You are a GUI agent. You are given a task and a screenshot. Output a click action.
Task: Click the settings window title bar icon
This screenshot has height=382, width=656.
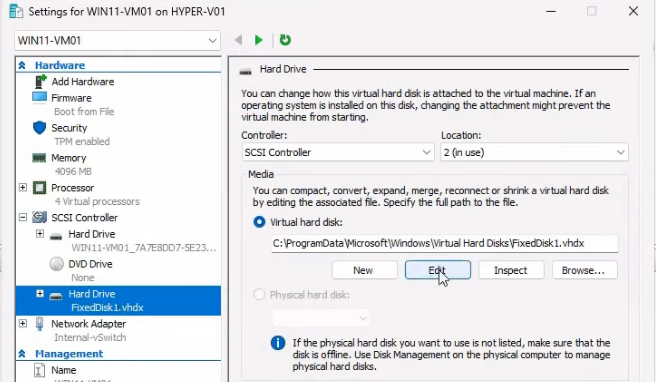click(x=16, y=11)
